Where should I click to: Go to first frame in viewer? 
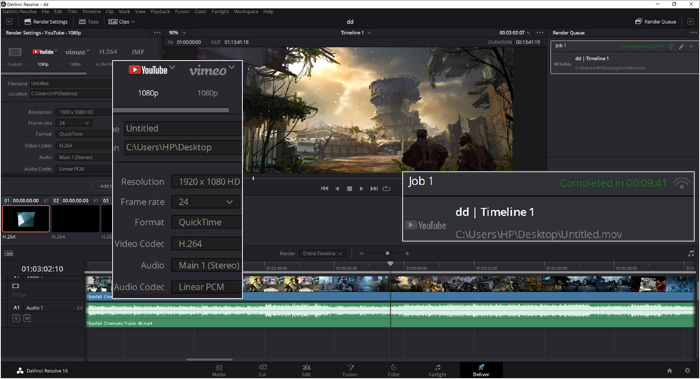pos(325,188)
